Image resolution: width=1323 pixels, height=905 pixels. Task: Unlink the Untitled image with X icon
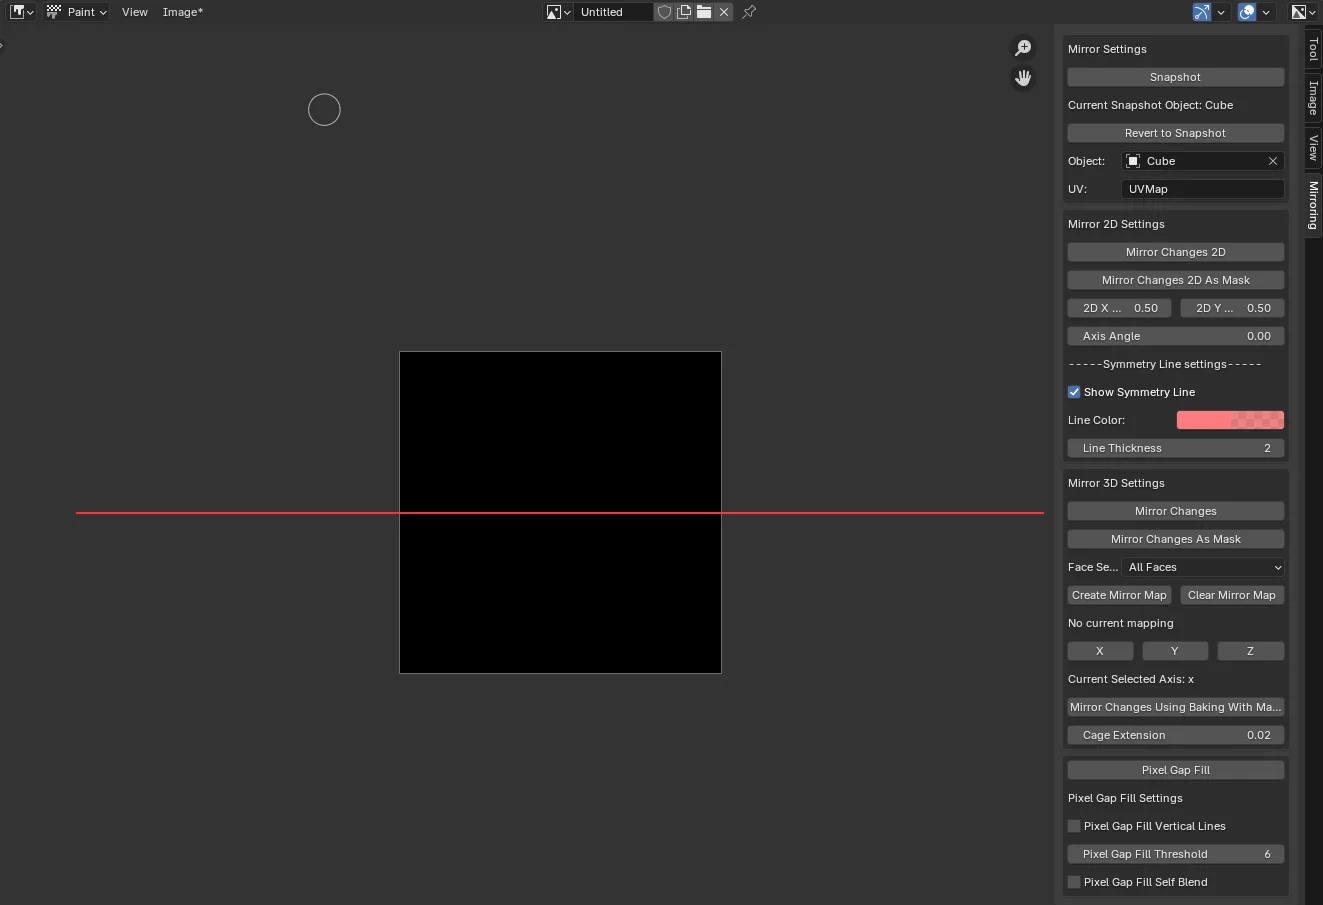pyautogui.click(x=724, y=12)
